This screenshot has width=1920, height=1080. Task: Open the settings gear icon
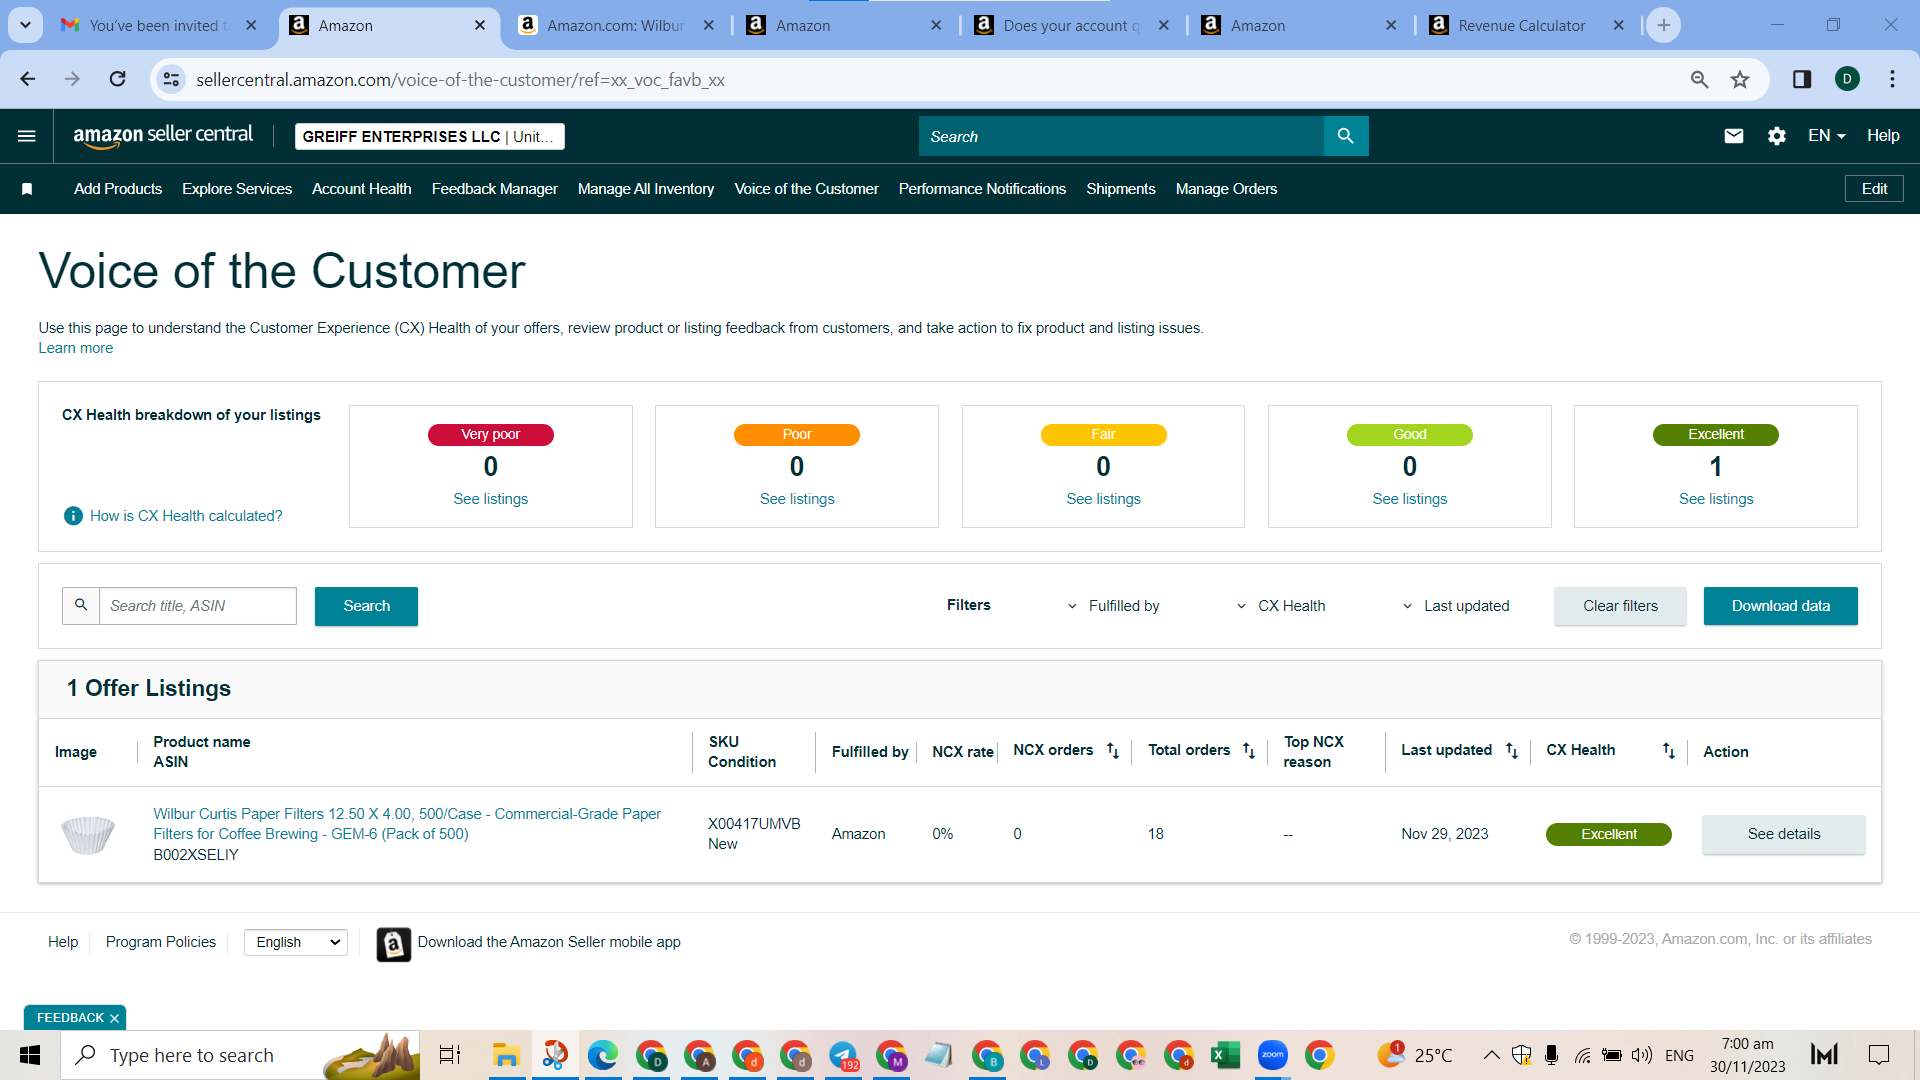1777,136
